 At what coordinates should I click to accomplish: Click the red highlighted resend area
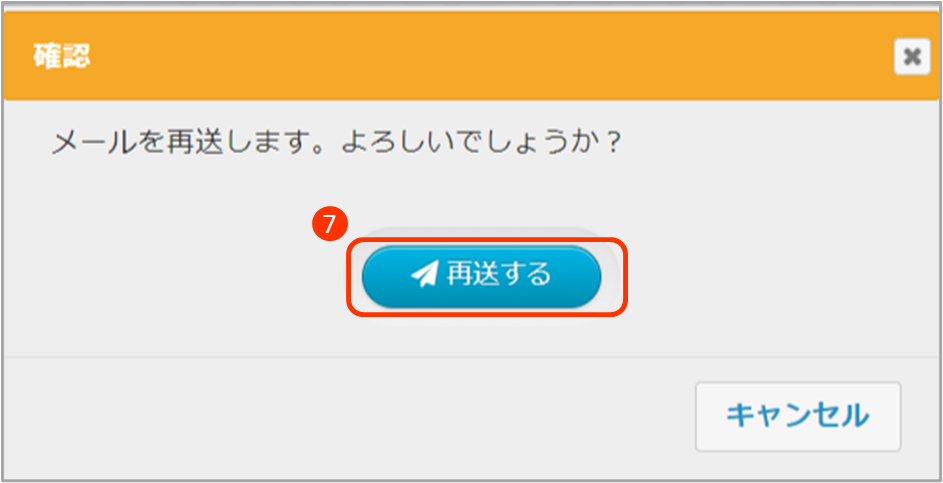487,277
